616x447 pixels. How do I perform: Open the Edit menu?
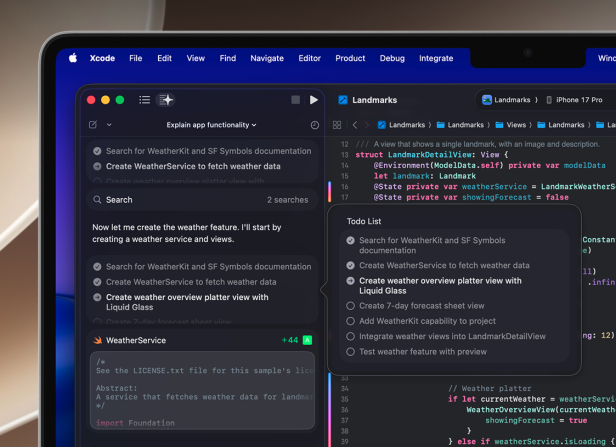164,58
